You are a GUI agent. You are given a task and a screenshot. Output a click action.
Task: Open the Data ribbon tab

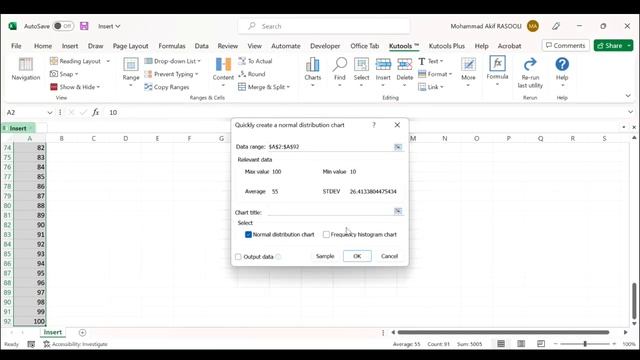coord(201,46)
